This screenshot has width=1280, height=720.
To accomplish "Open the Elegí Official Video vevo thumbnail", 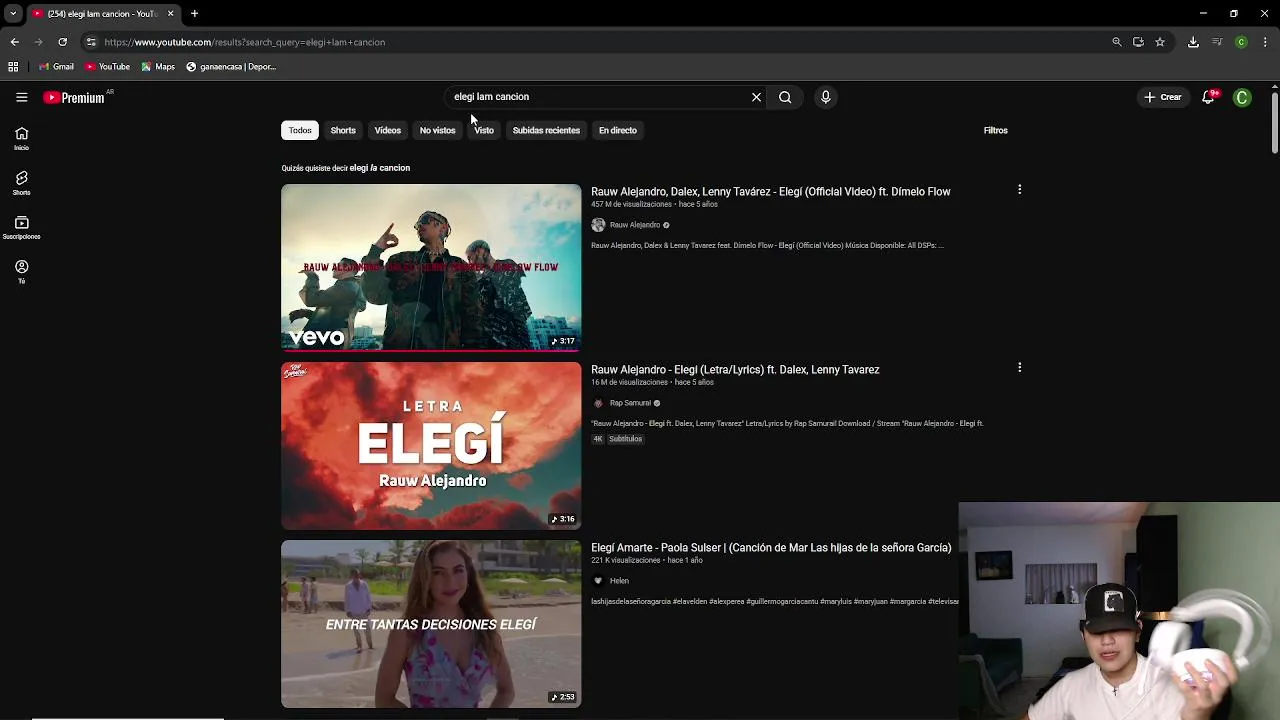I will [431, 267].
